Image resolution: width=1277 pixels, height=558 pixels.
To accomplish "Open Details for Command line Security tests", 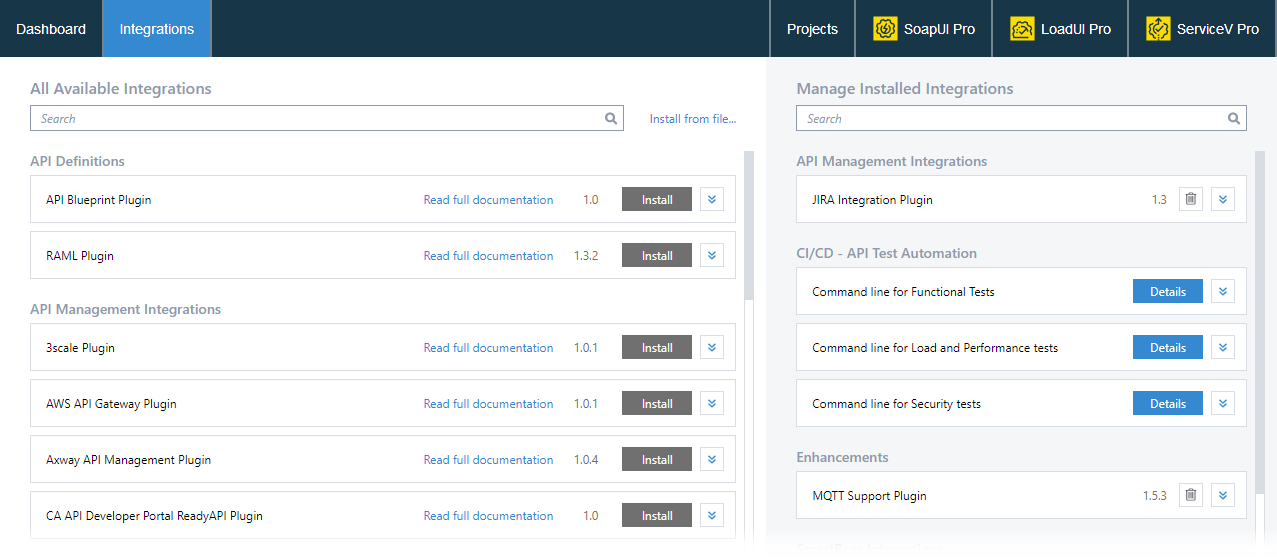I will tap(1168, 403).
